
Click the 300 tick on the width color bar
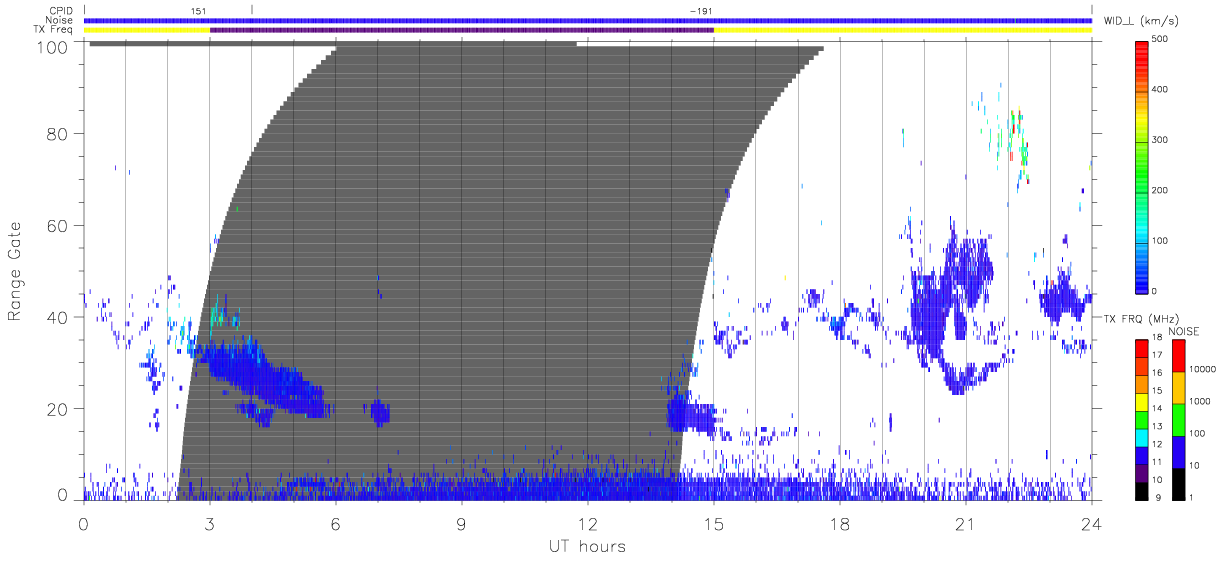(x=1161, y=140)
